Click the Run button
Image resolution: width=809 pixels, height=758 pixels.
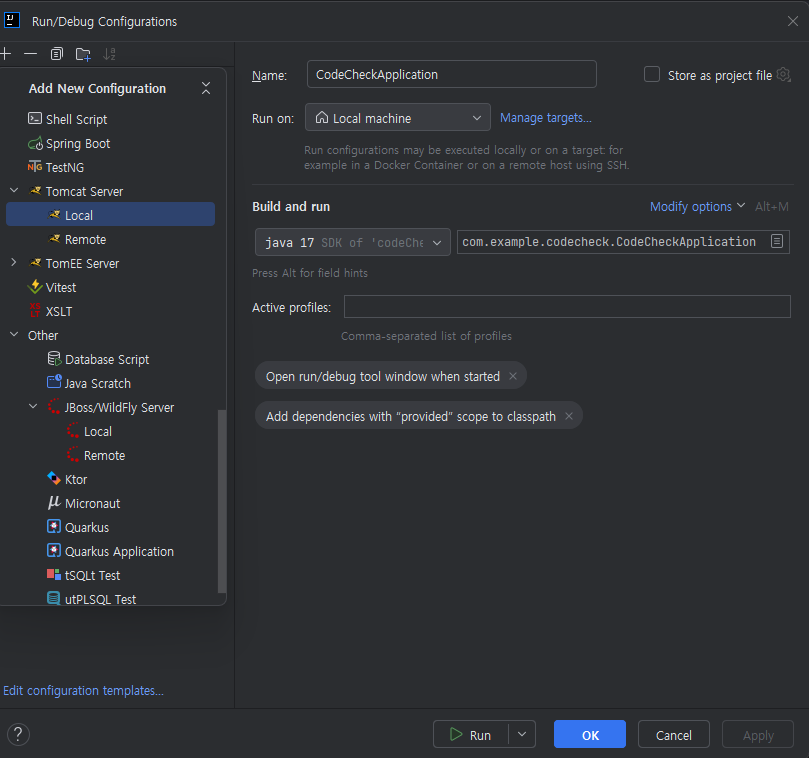tap(471, 734)
